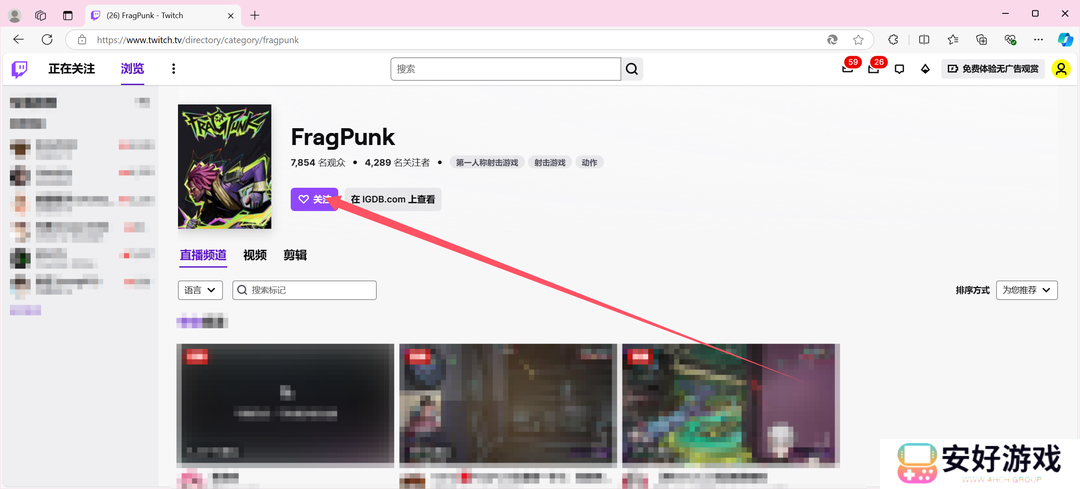This screenshot has height=489, width=1080.
Task: Open the Edge Copilot icon
Action: tap(1065, 40)
